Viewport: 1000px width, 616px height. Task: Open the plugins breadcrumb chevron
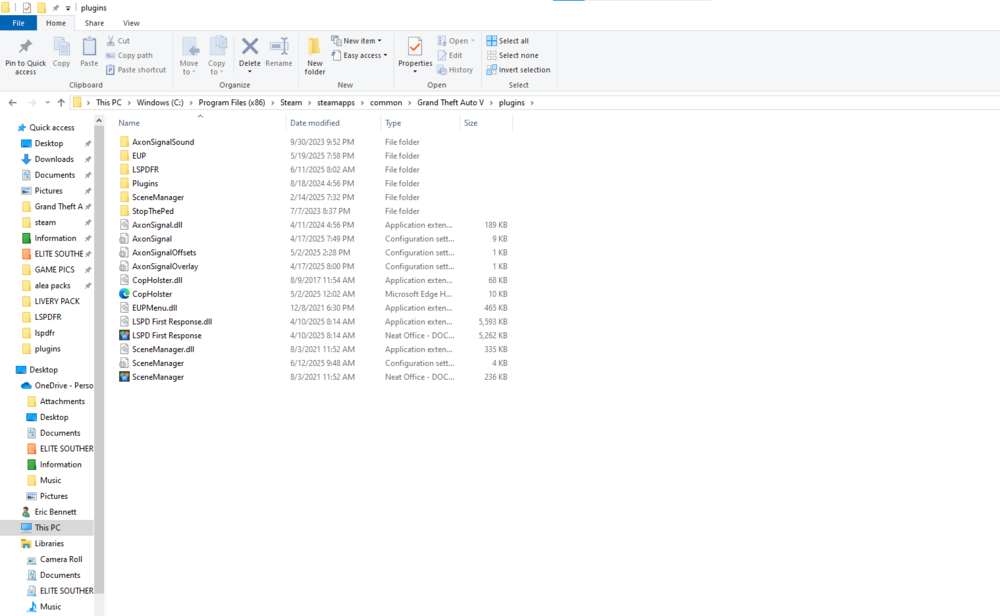pos(532,103)
